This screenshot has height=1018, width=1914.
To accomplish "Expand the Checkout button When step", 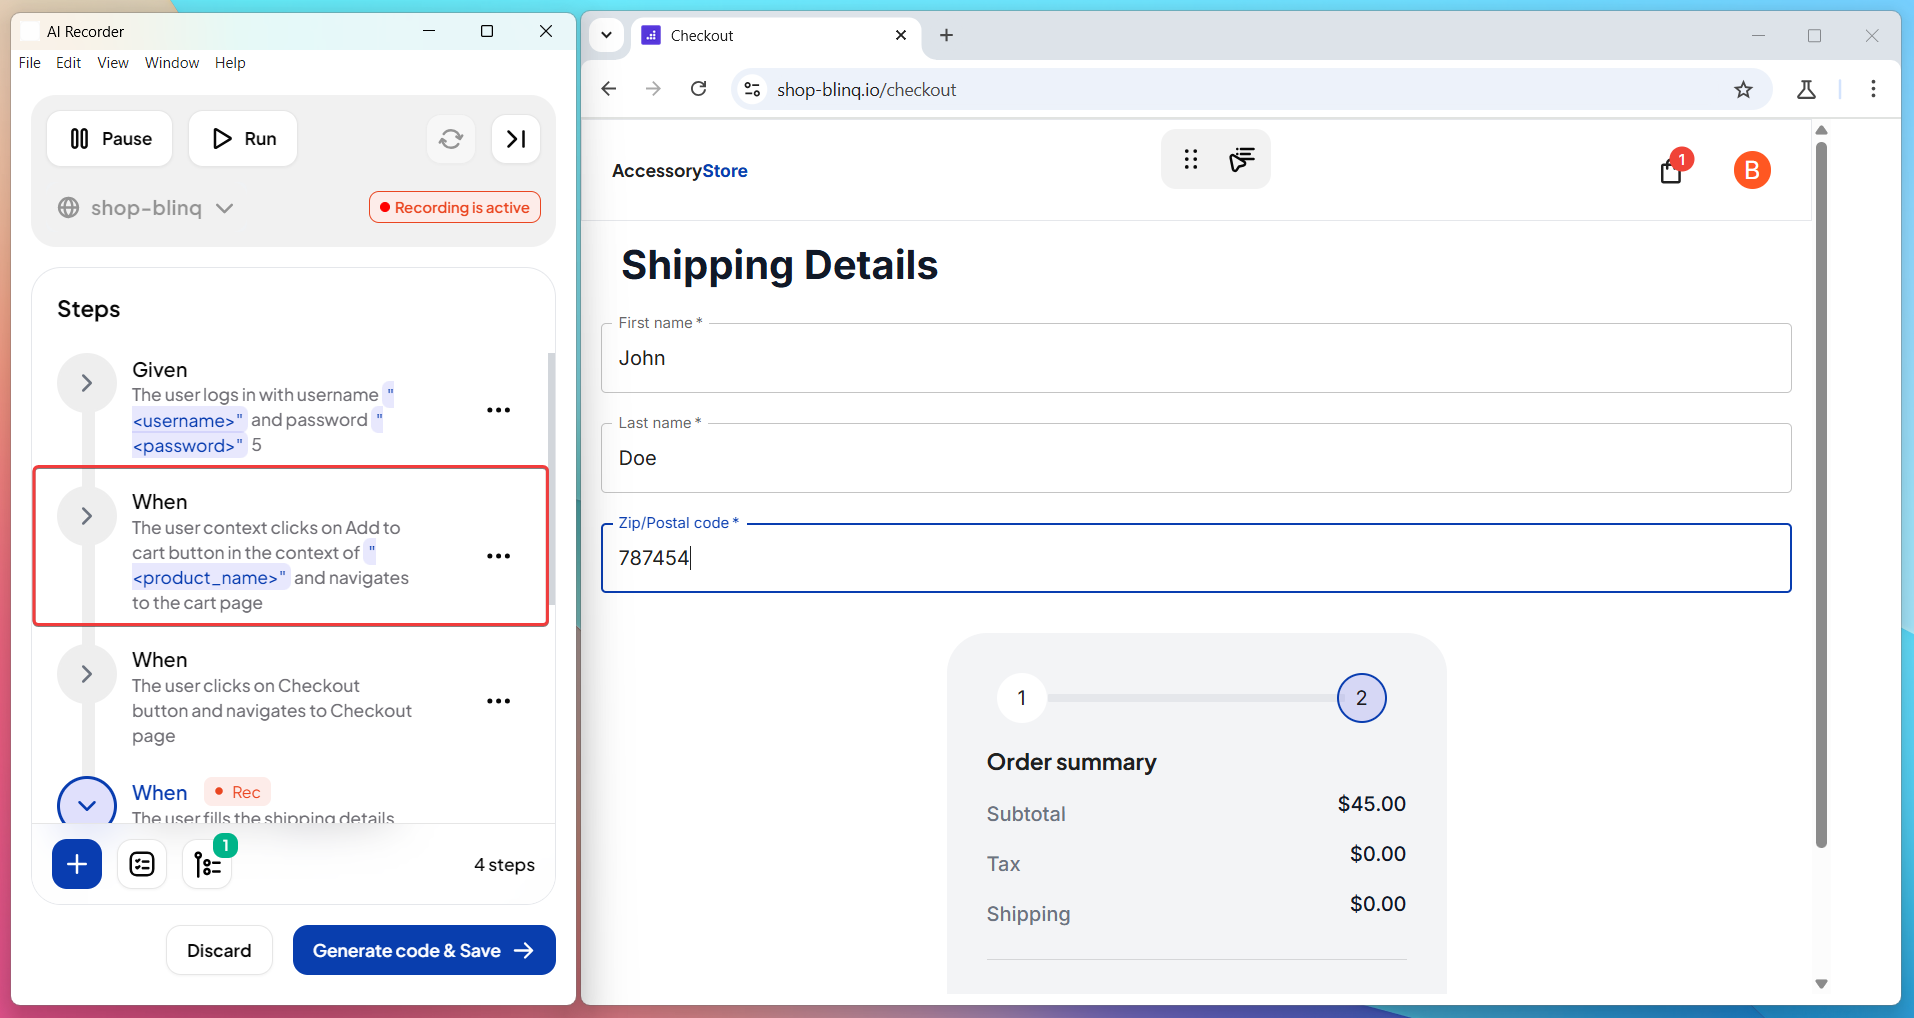I will click(87, 674).
